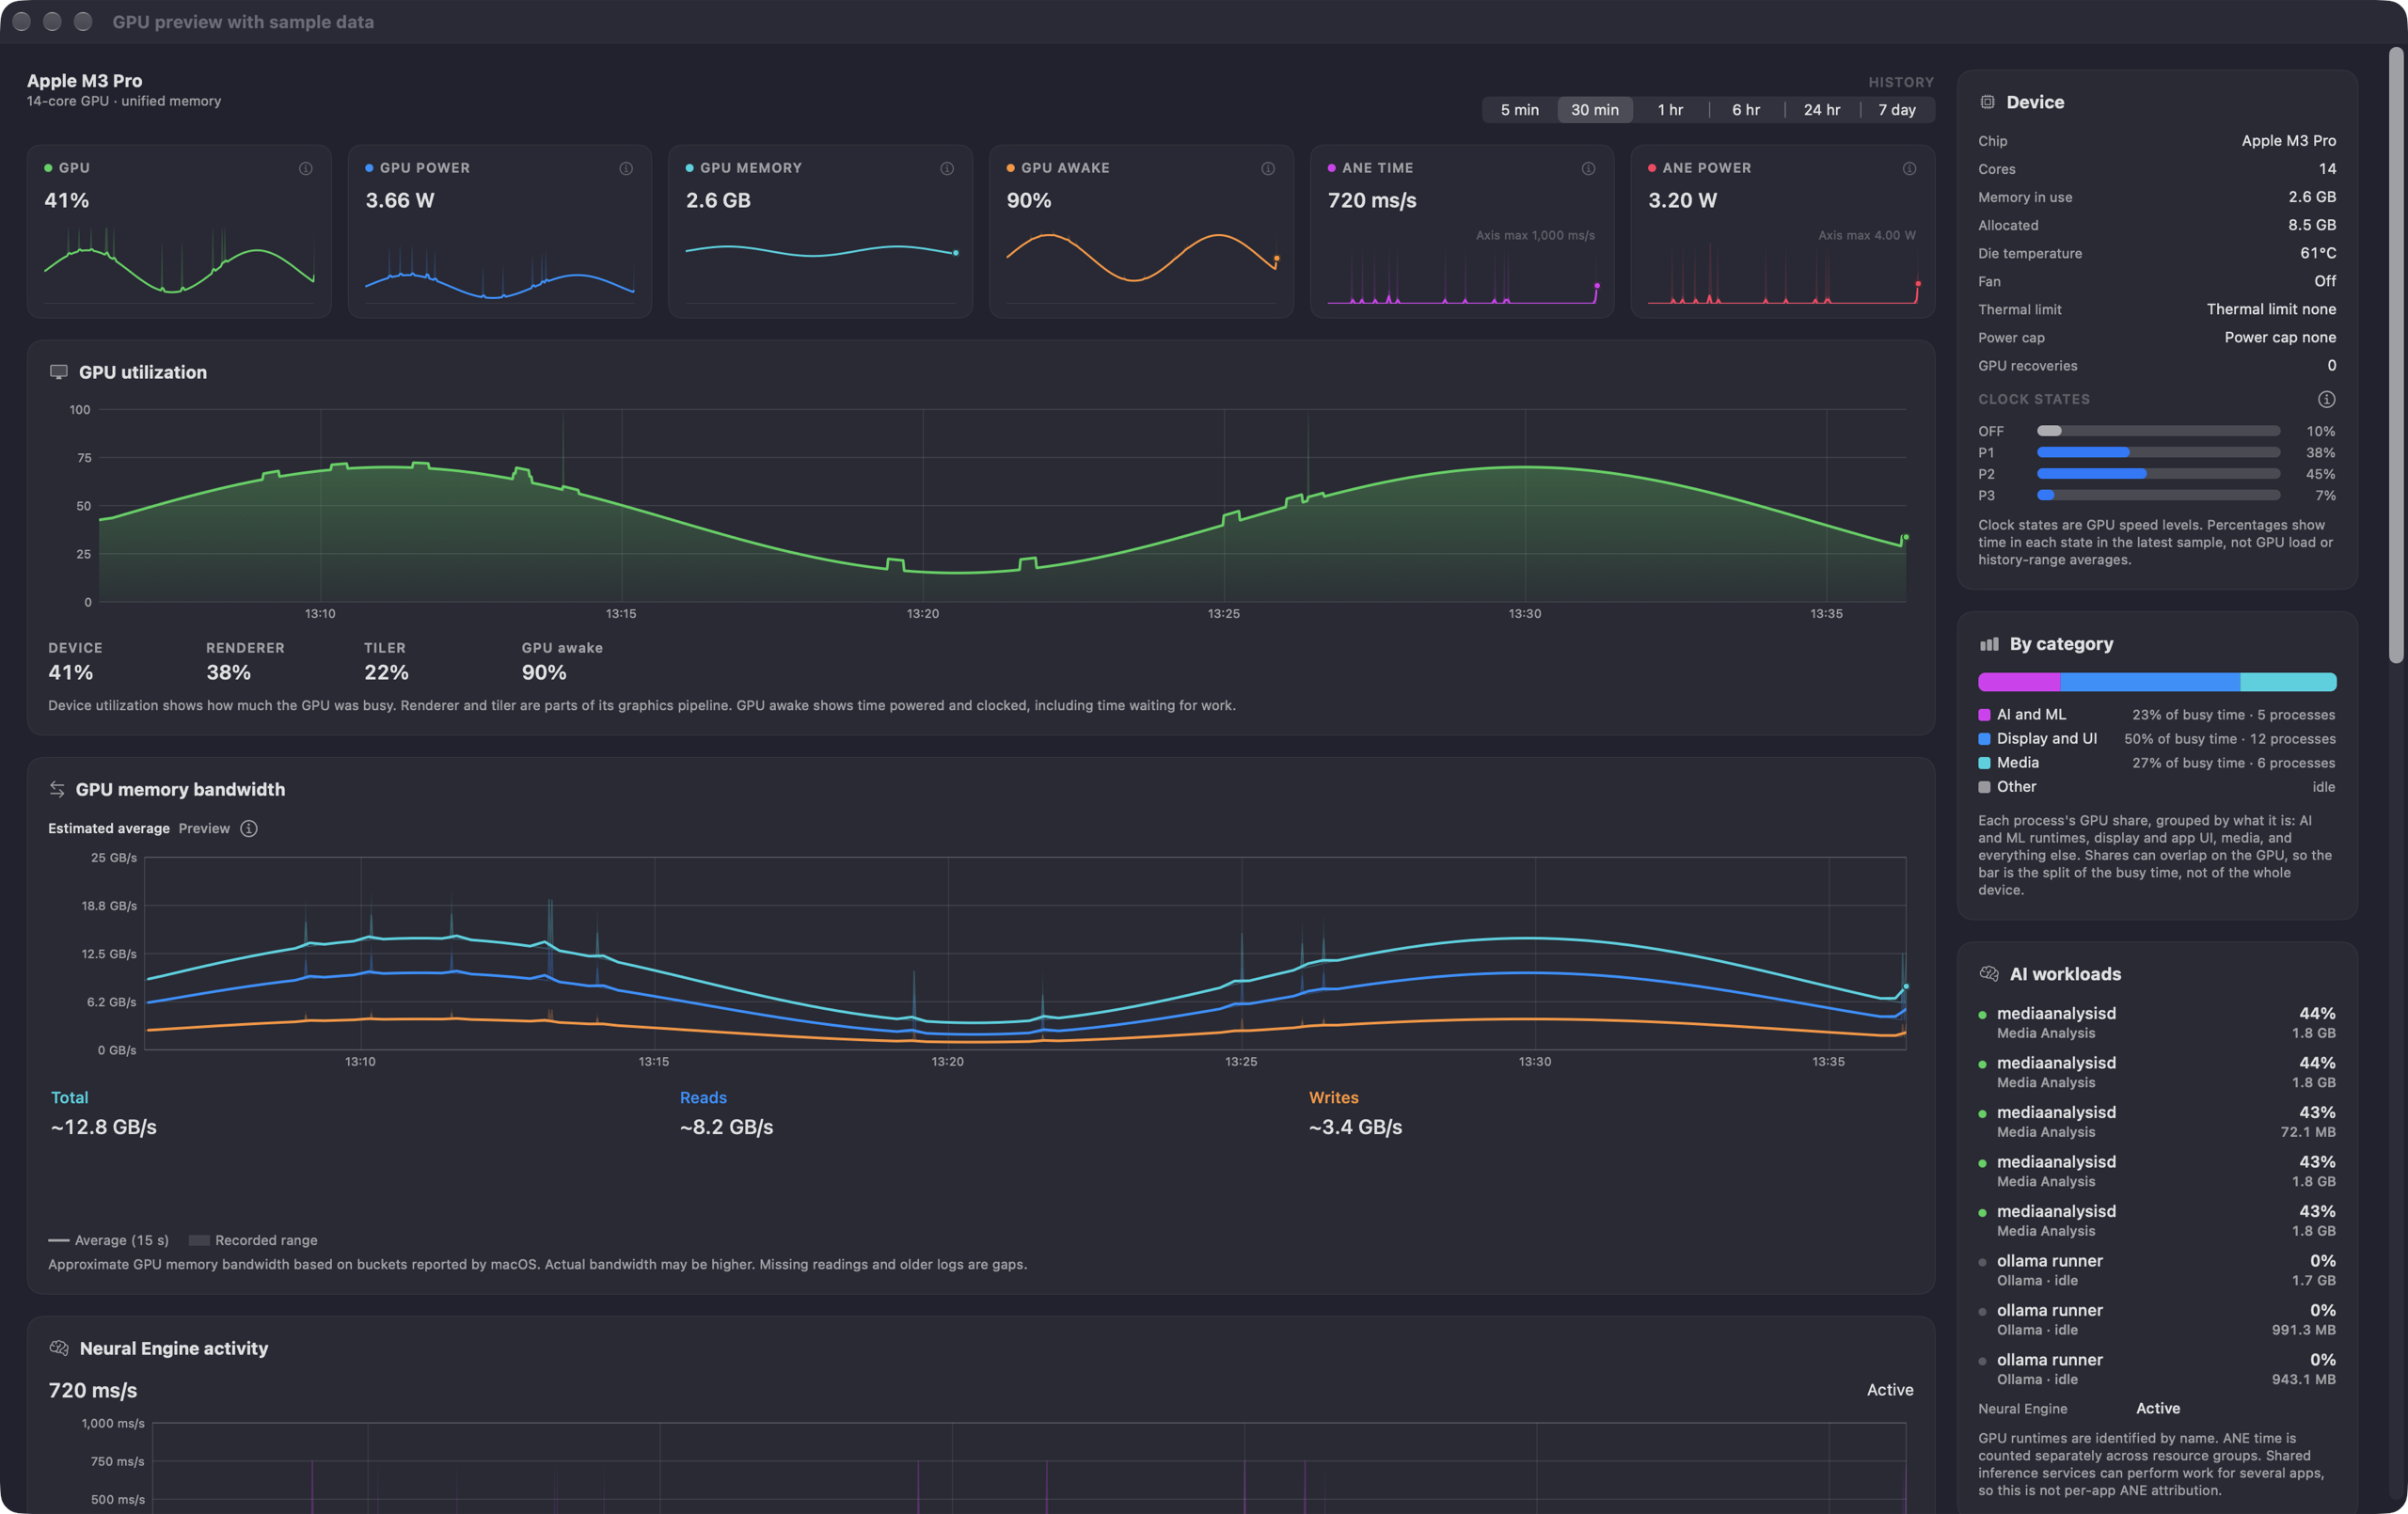Open info icon on GPU POWER card

(626, 168)
